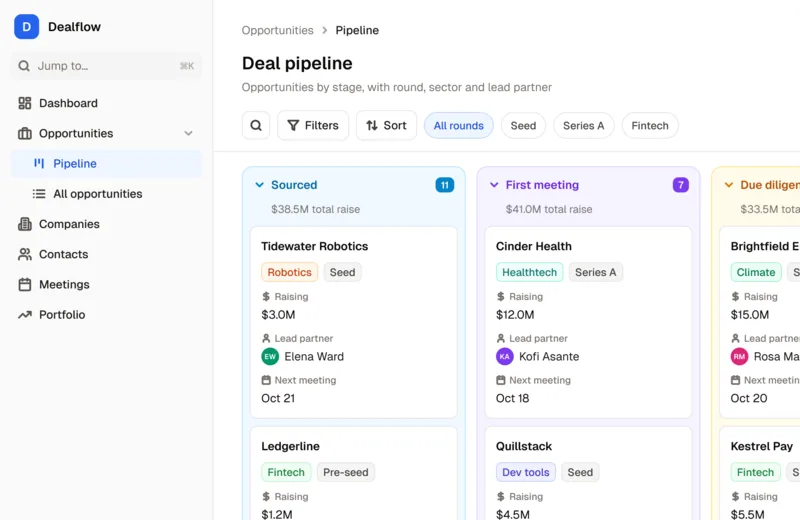Open the Filters button

pyautogui.click(x=313, y=125)
